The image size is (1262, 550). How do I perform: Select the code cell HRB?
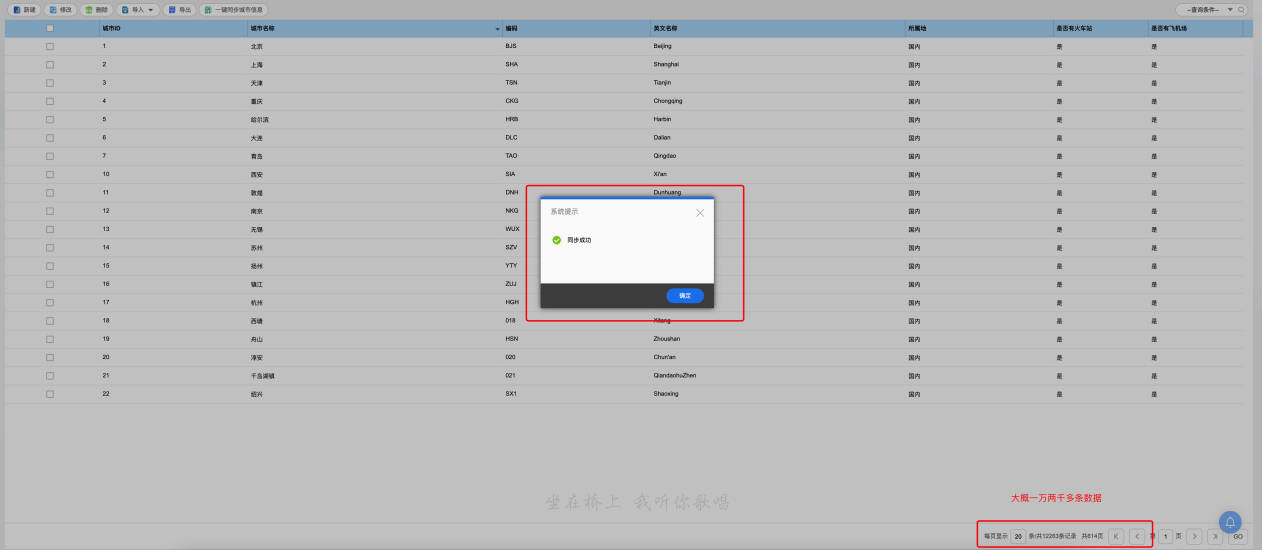[x=512, y=119]
